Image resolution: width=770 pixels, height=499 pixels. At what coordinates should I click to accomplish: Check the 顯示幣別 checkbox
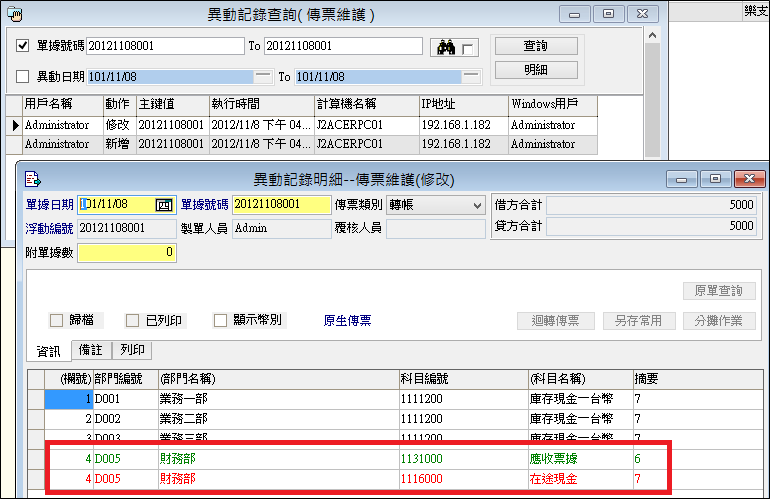point(221,321)
